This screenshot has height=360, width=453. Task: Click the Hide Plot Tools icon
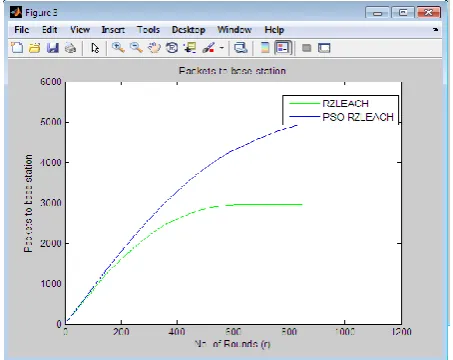coord(306,48)
